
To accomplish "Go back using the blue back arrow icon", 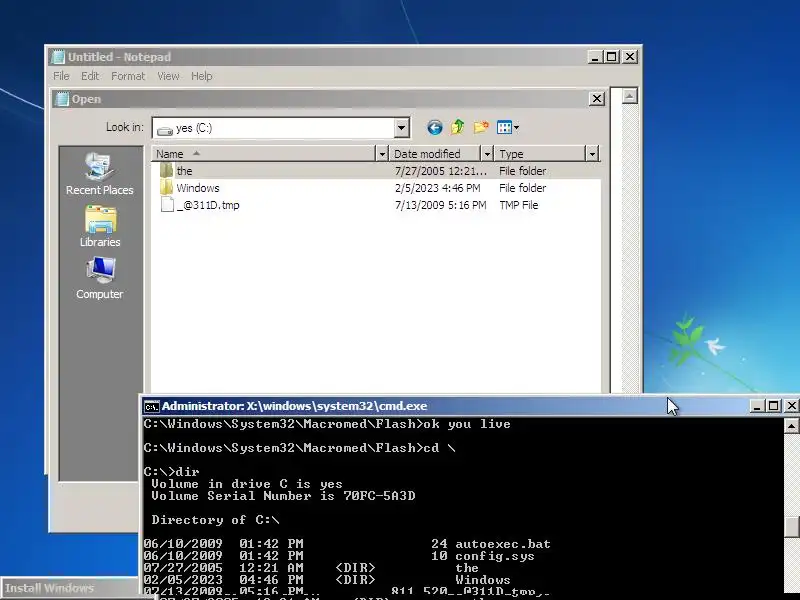I will pos(435,127).
